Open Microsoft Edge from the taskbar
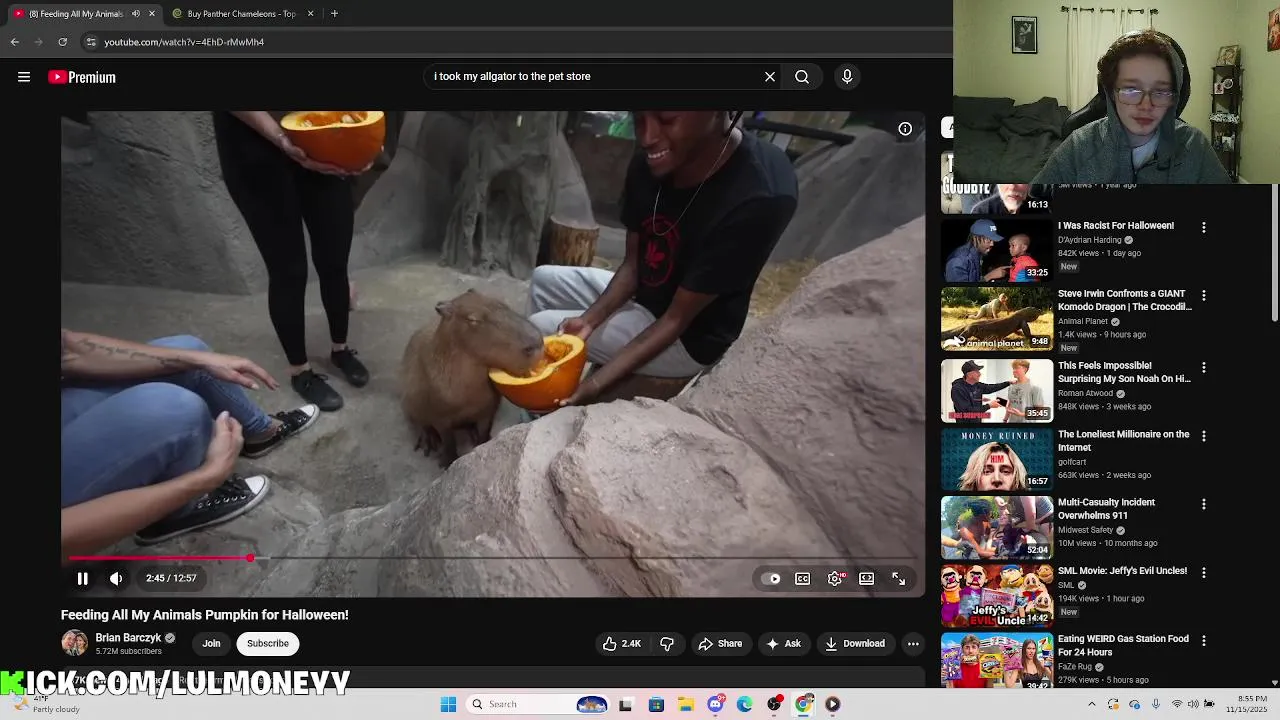This screenshot has height=720, width=1280. pos(744,704)
